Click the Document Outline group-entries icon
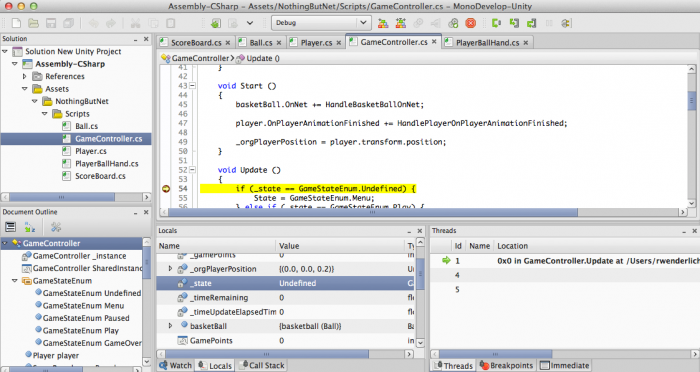Viewport: 700px width, 372px height. point(11,227)
